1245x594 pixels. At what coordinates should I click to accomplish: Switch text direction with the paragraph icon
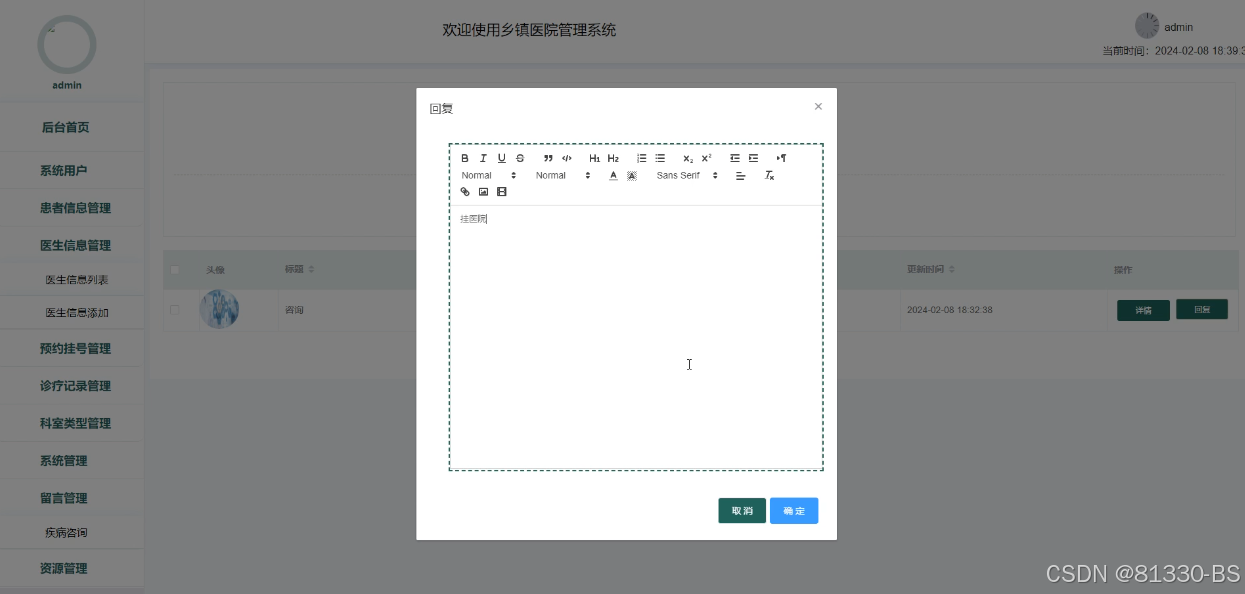coord(782,158)
